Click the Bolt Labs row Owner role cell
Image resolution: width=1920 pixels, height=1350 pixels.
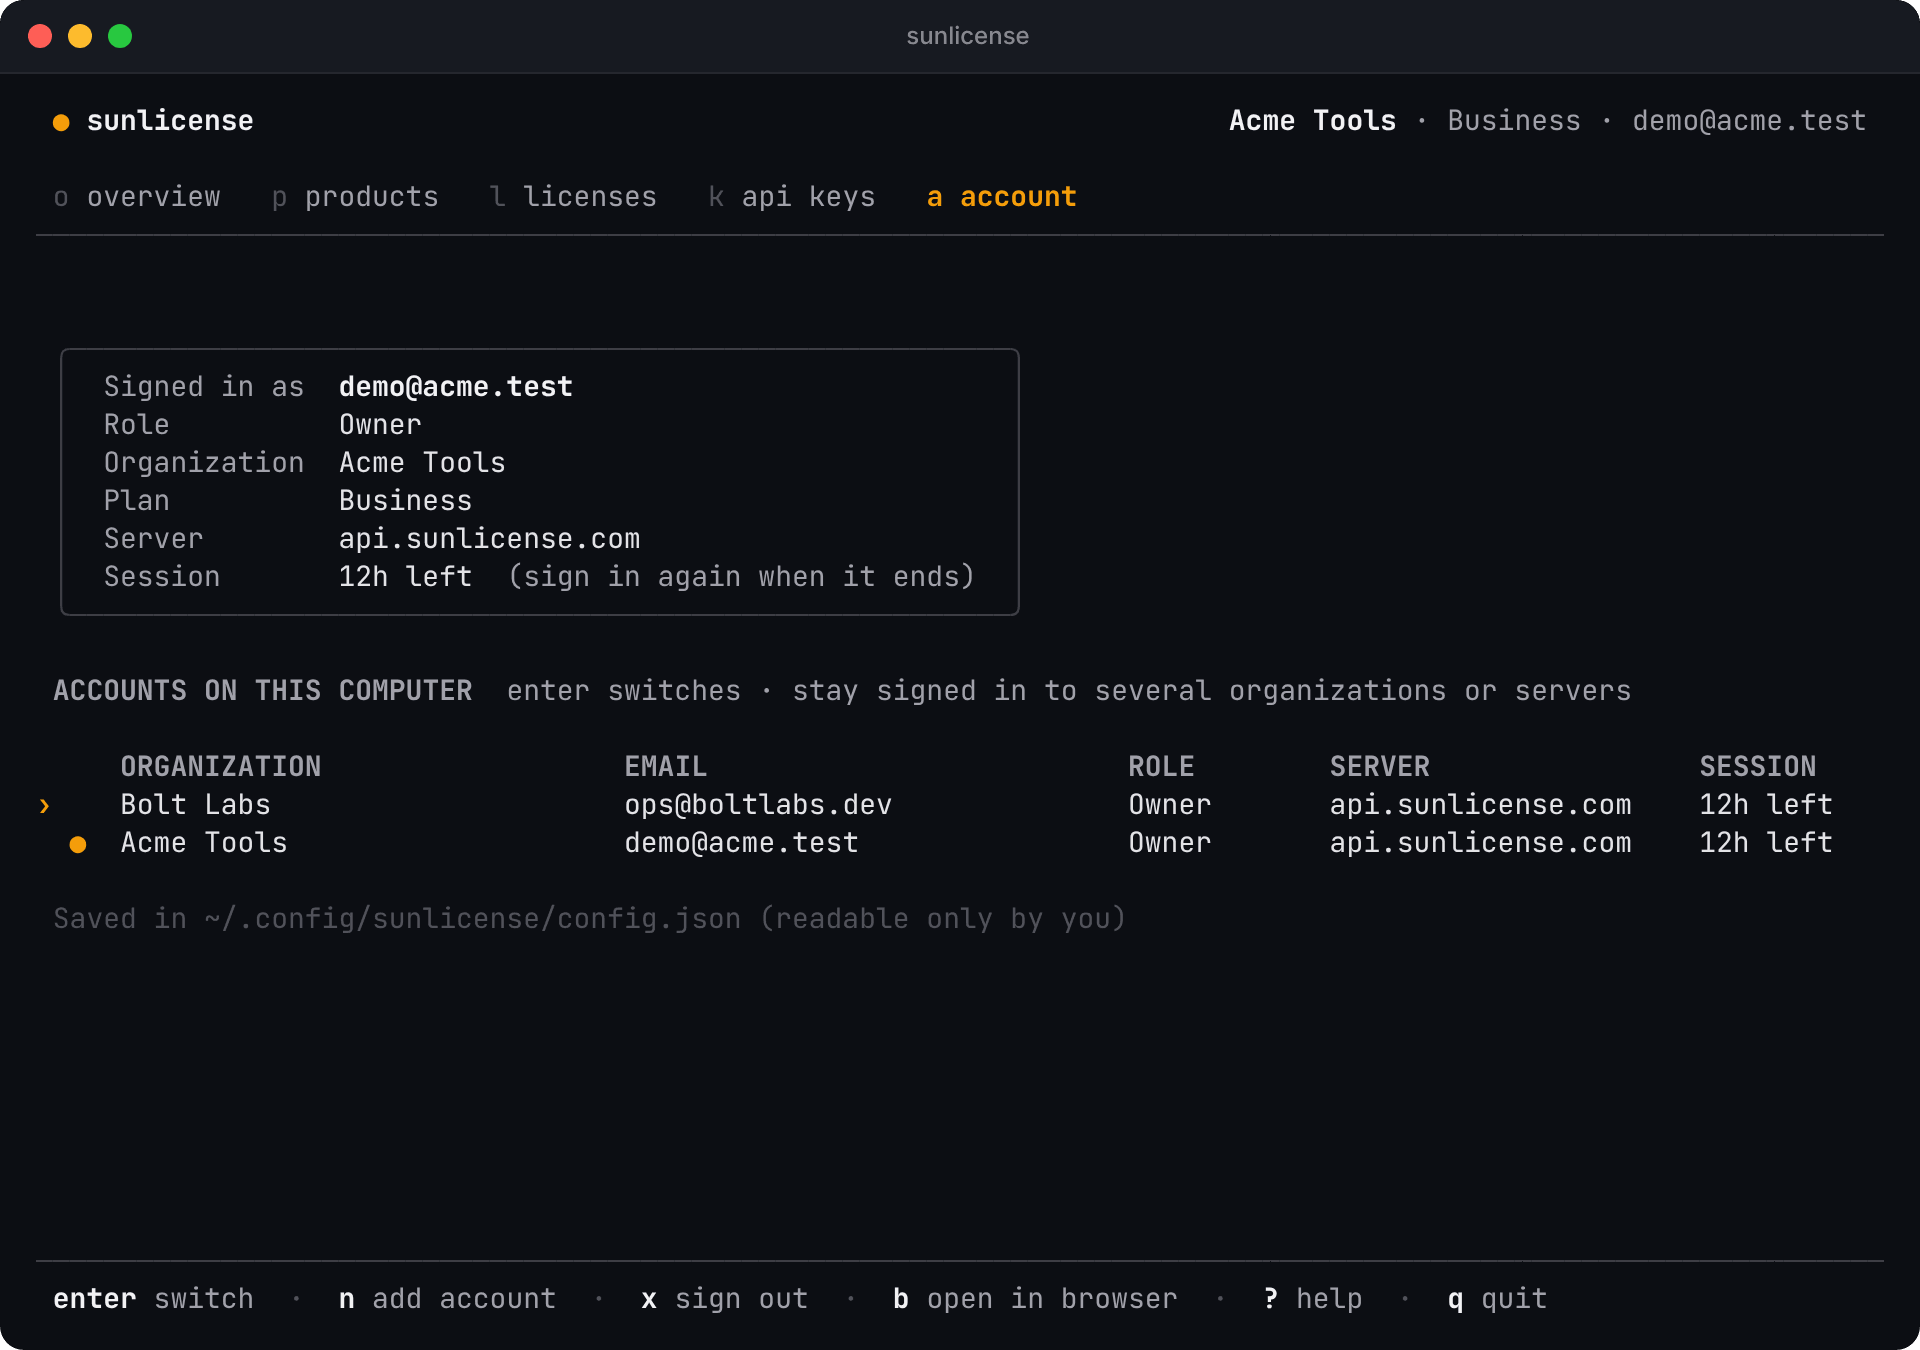click(1170, 805)
